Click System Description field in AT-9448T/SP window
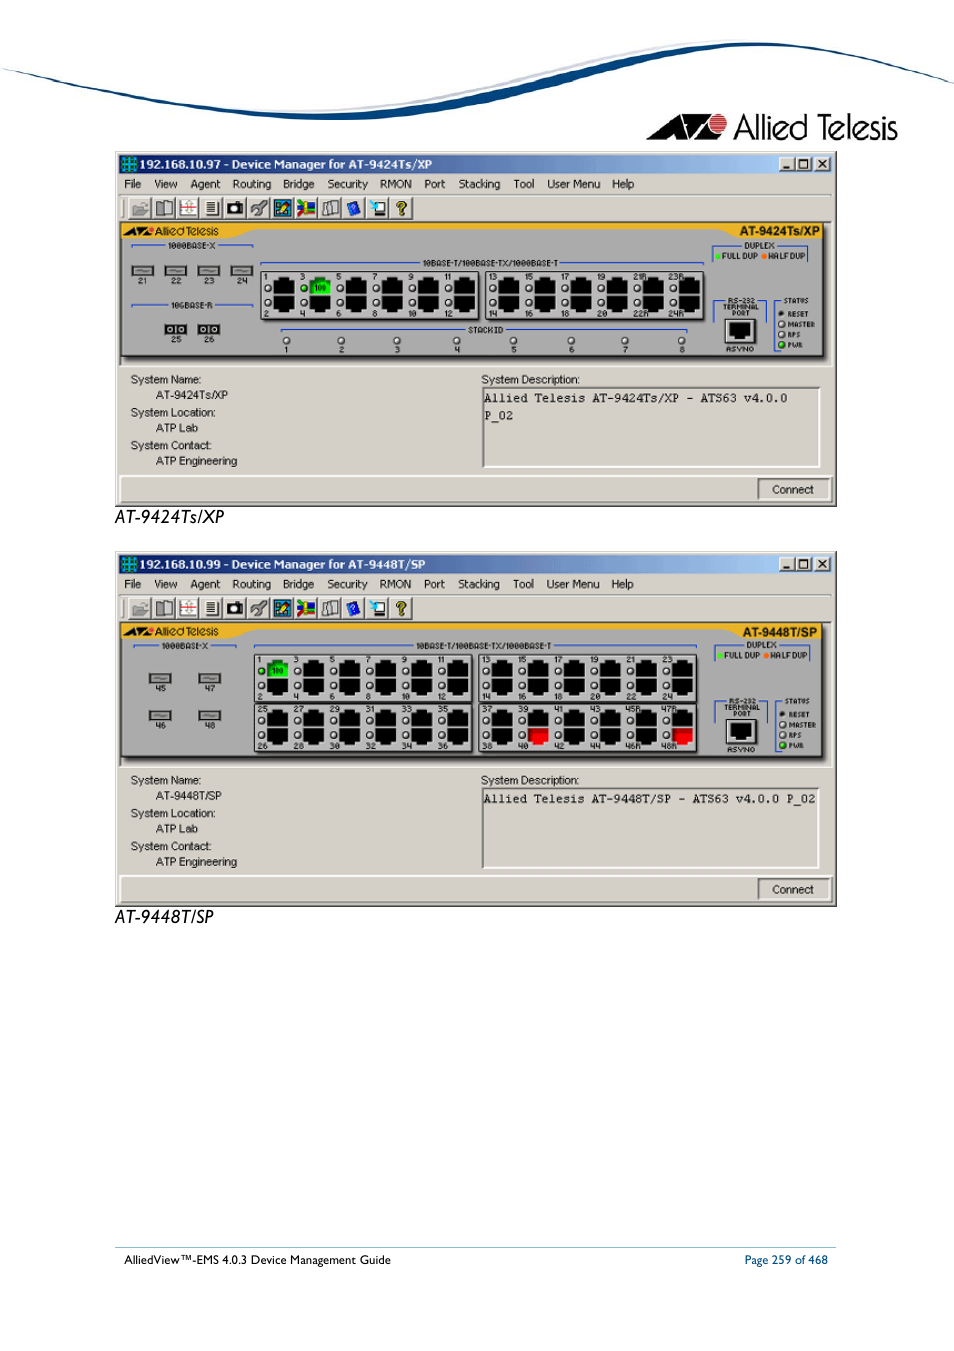 (x=650, y=828)
